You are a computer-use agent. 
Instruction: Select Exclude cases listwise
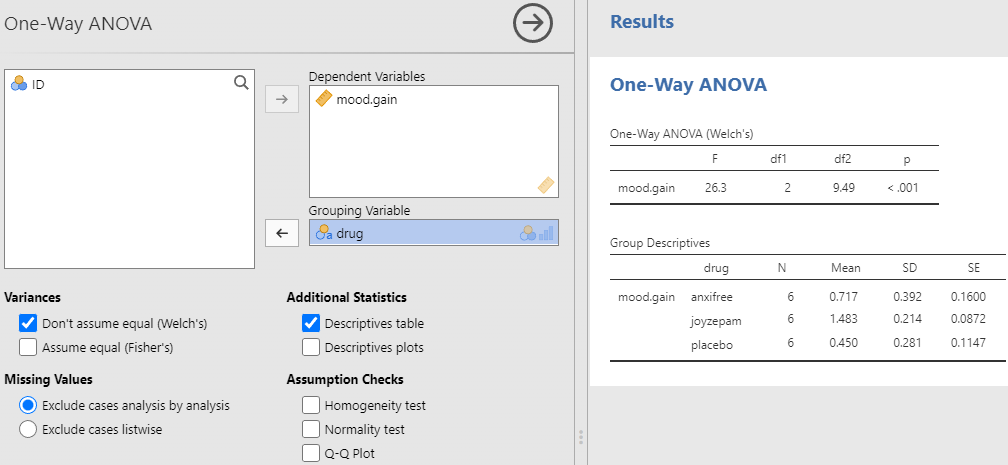[x=28, y=429]
